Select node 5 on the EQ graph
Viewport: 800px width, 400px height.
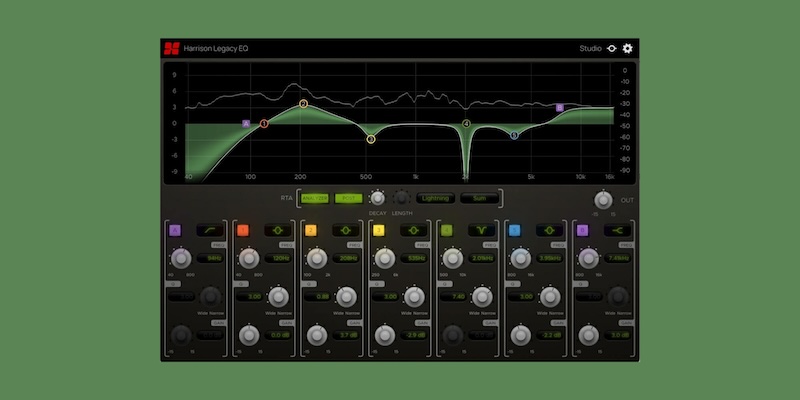[x=514, y=135]
